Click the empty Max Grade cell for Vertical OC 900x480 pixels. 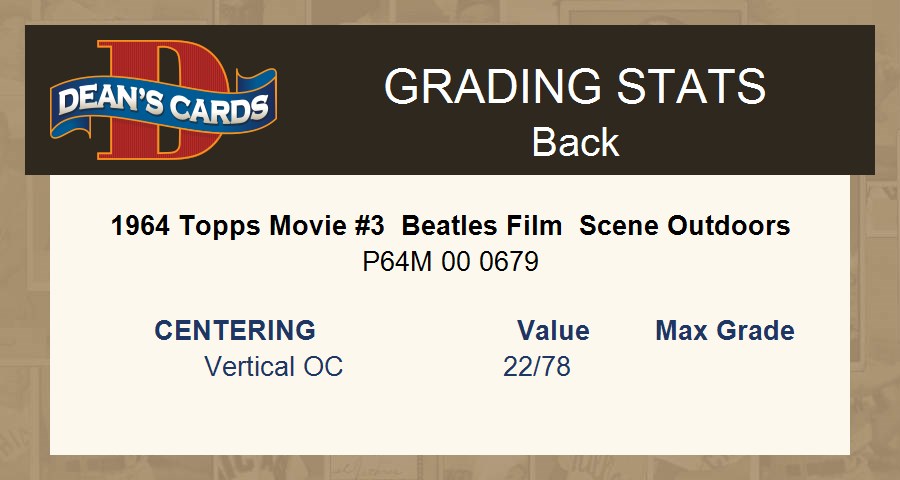(x=725, y=367)
